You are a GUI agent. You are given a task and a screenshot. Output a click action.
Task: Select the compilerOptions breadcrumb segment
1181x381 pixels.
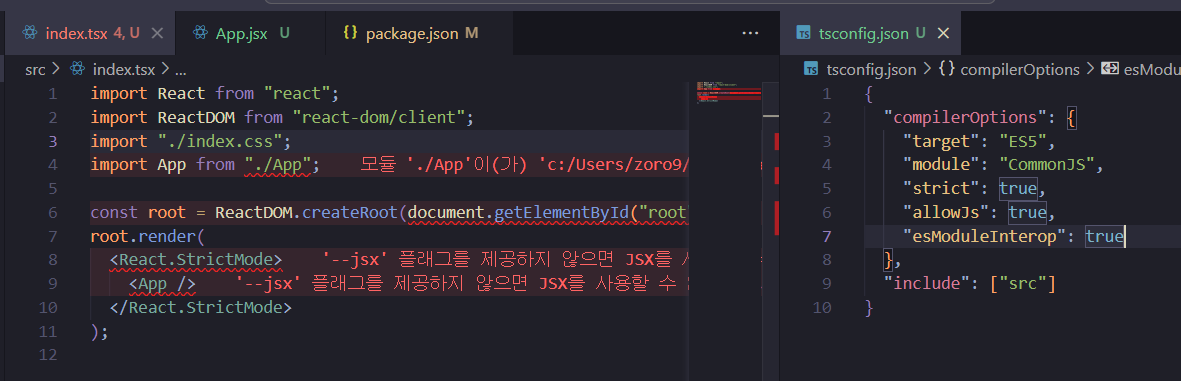(1019, 70)
